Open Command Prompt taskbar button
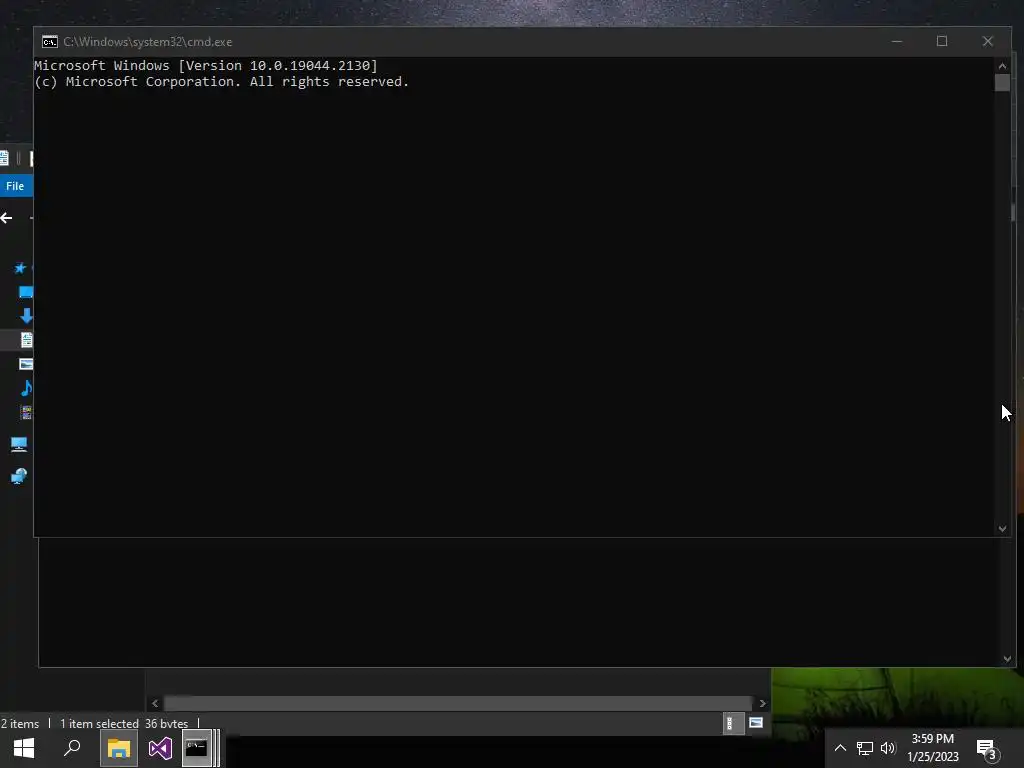1024x768 pixels. pyautogui.click(x=199, y=748)
